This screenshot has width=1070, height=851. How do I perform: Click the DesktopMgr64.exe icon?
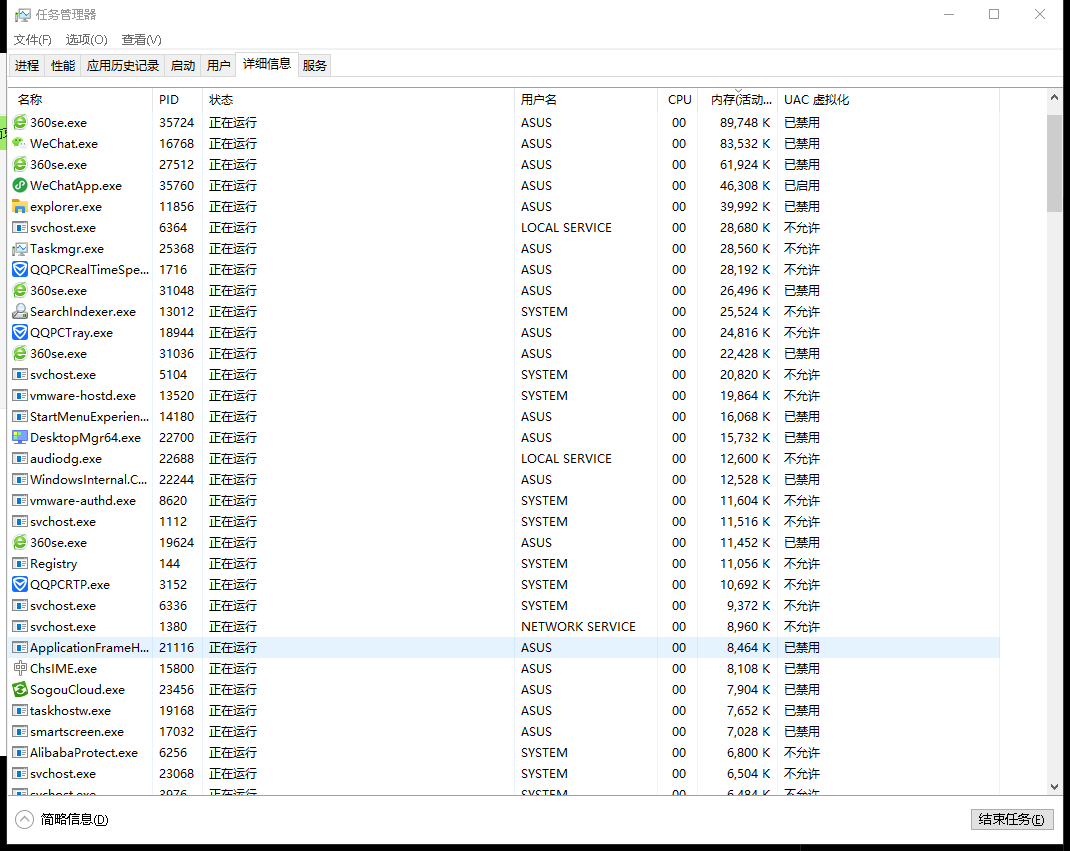(20, 437)
